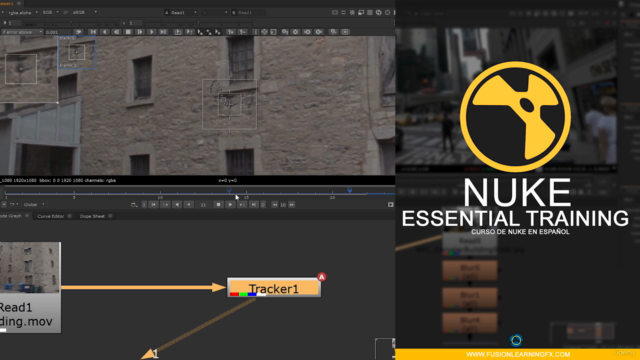Click the loop mode icon in timeline
640x360 pixels.
(134, 204)
